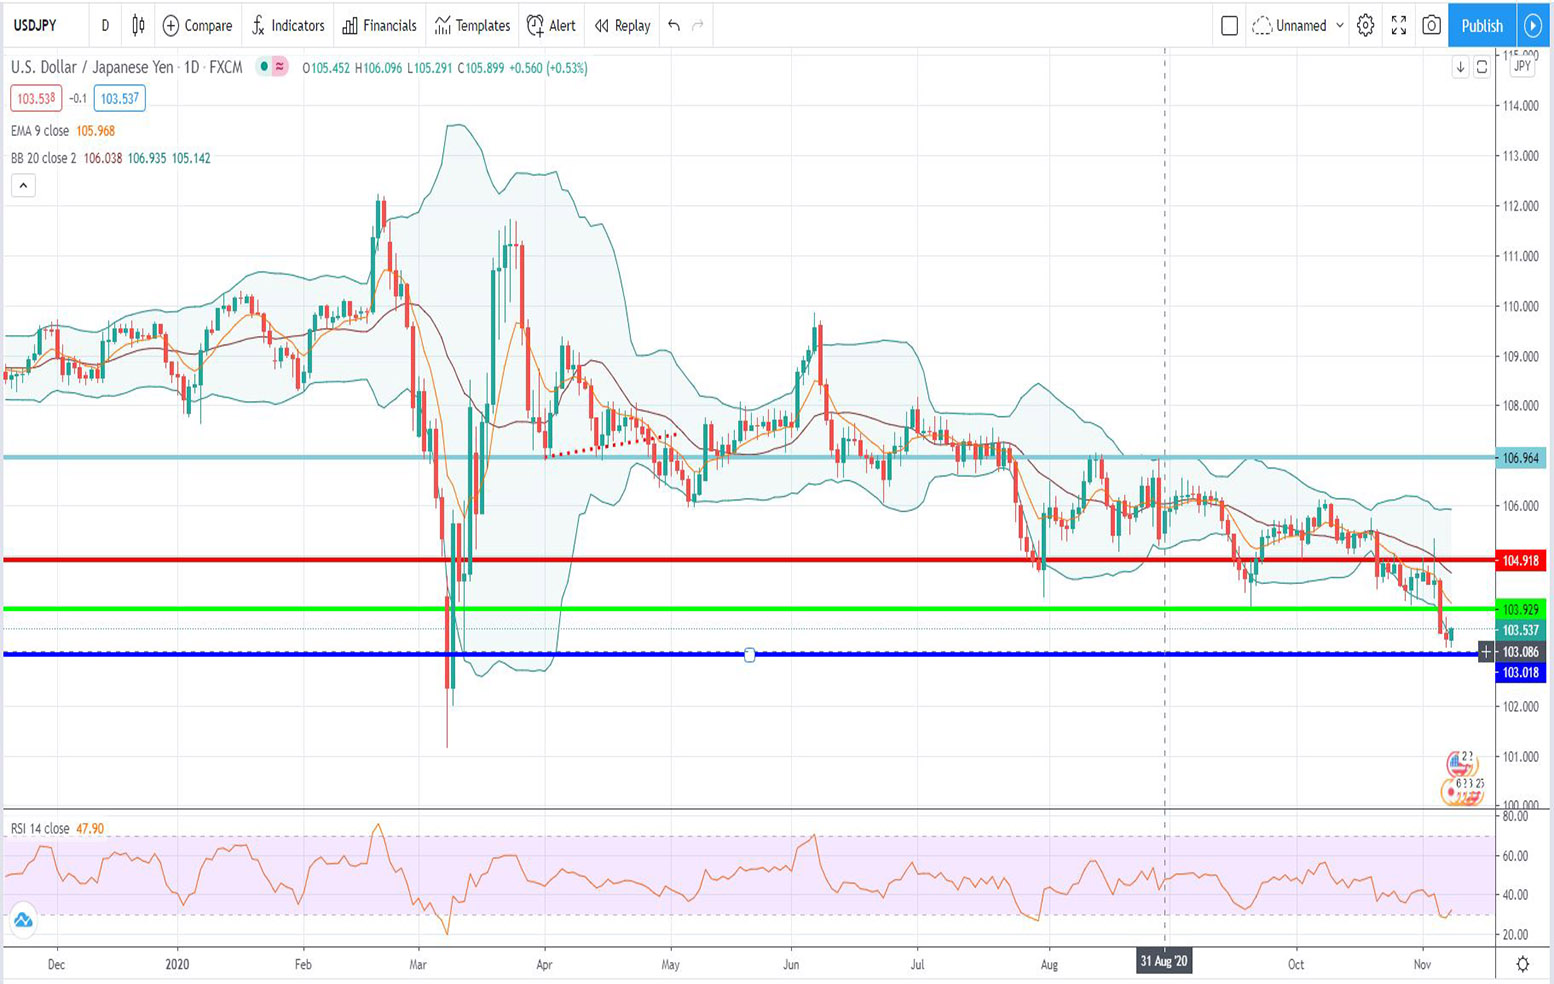Viewport: 1554px width, 984px height.
Task: Click the chart settings gear icon
Action: click(x=1365, y=26)
